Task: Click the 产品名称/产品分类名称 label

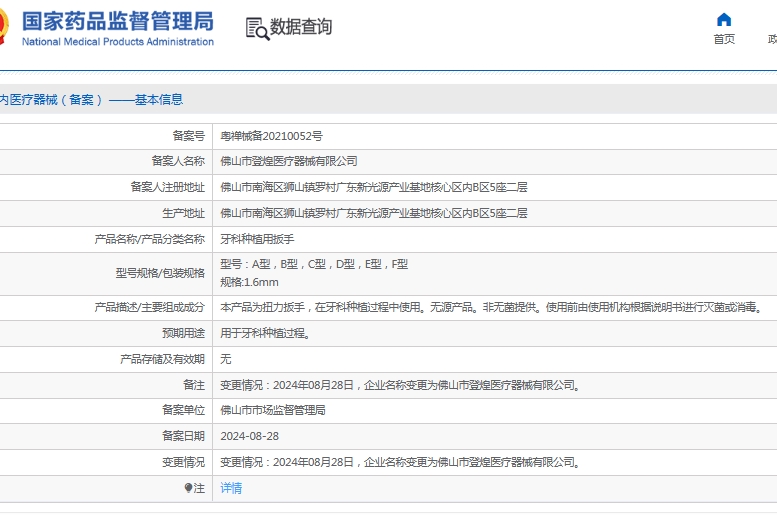Action: [x=150, y=239]
